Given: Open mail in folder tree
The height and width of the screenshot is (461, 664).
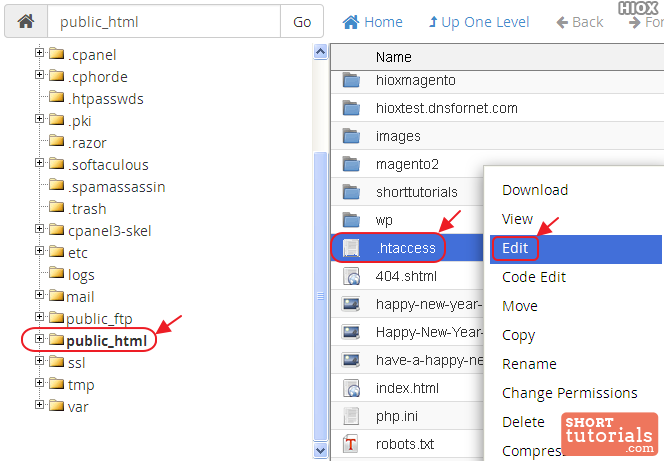Looking at the screenshot, I should [80, 297].
